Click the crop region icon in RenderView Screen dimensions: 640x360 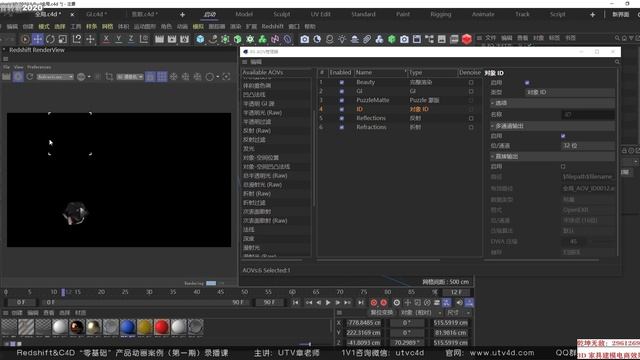109,77
